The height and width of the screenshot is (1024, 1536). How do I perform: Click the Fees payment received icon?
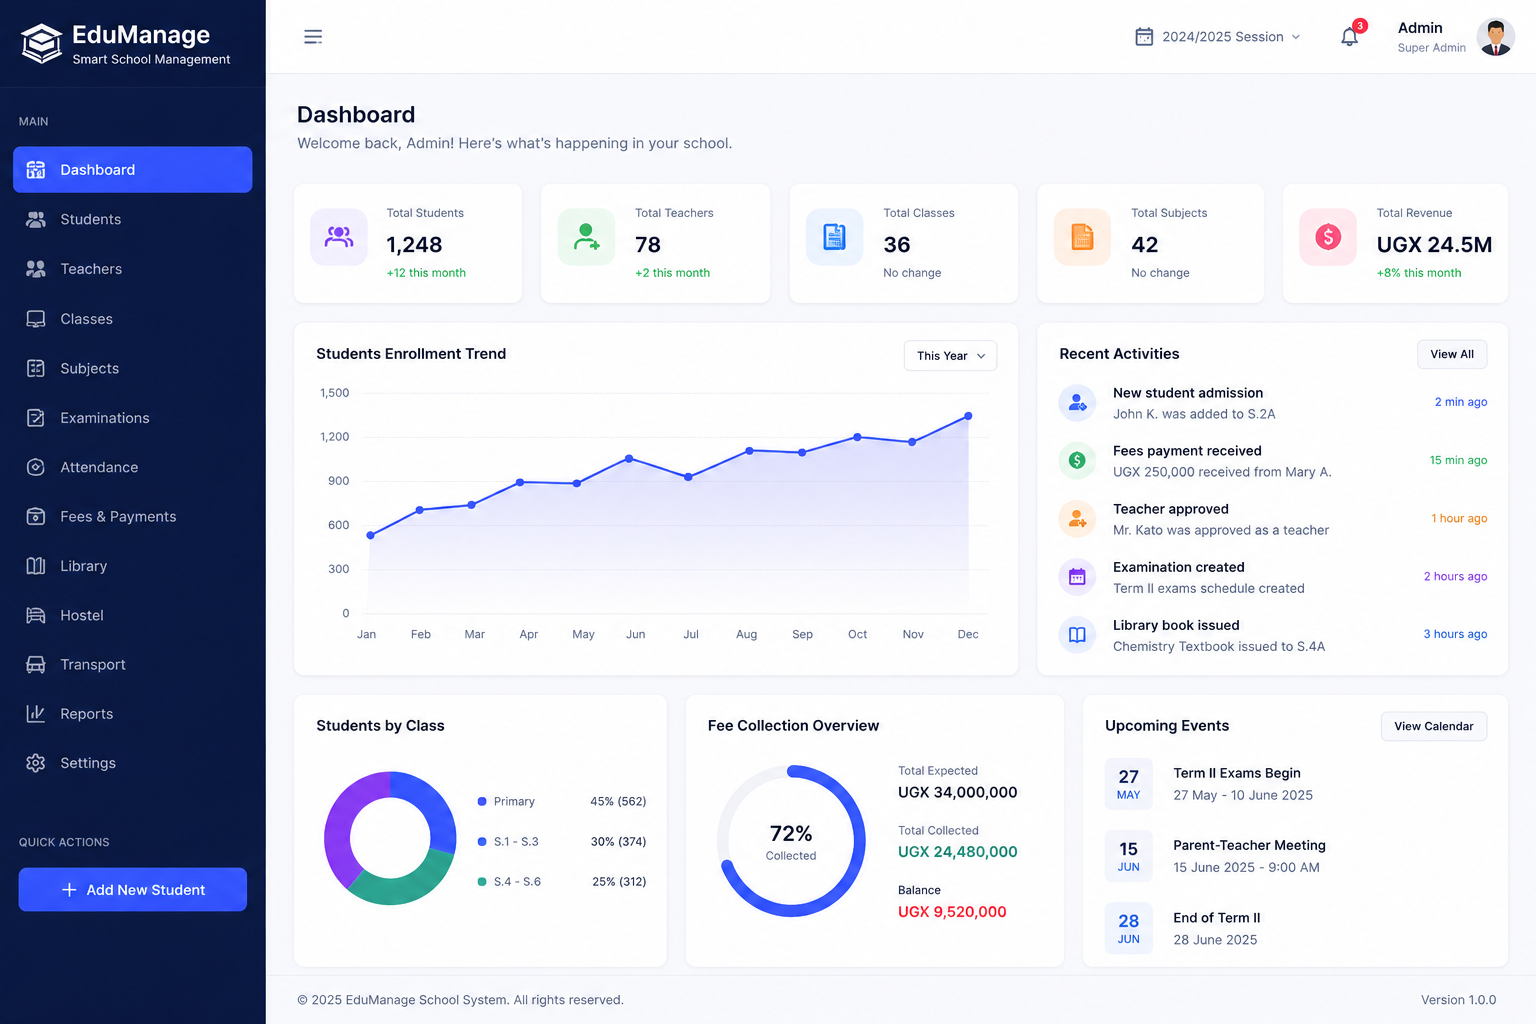tap(1077, 460)
